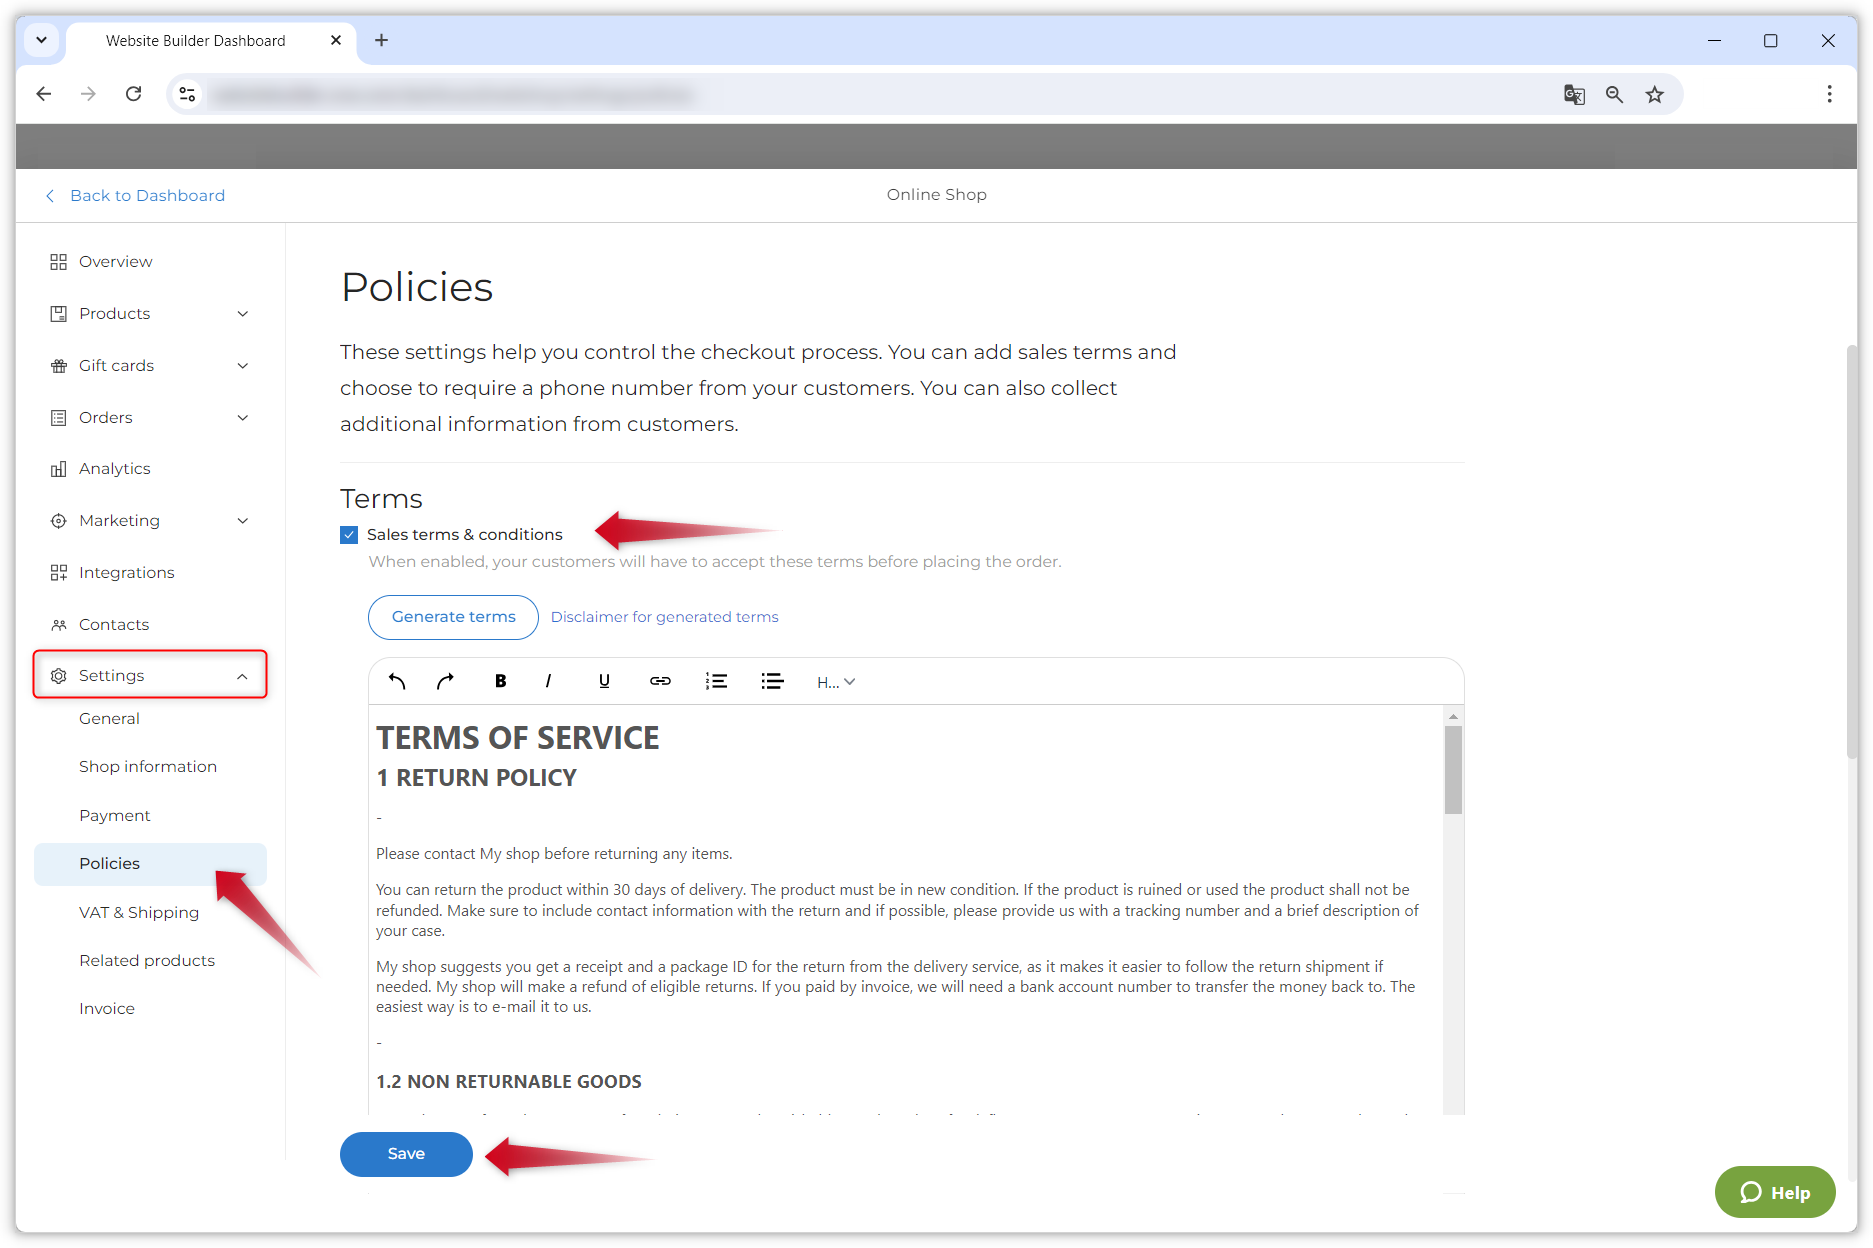
Task: Click the undo arrow in the editor toolbar
Action: tap(397, 681)
